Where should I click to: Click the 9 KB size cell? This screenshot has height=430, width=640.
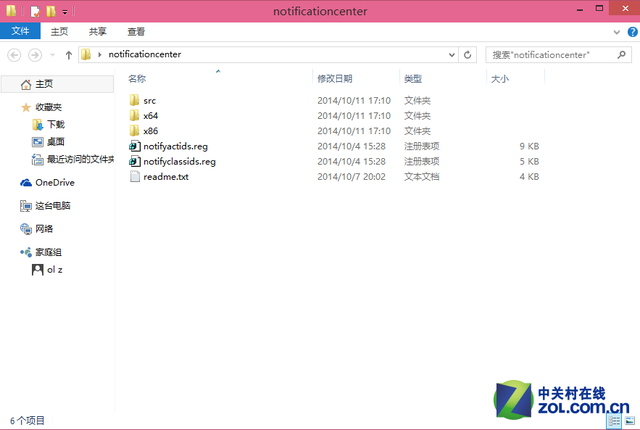[529, 146]
